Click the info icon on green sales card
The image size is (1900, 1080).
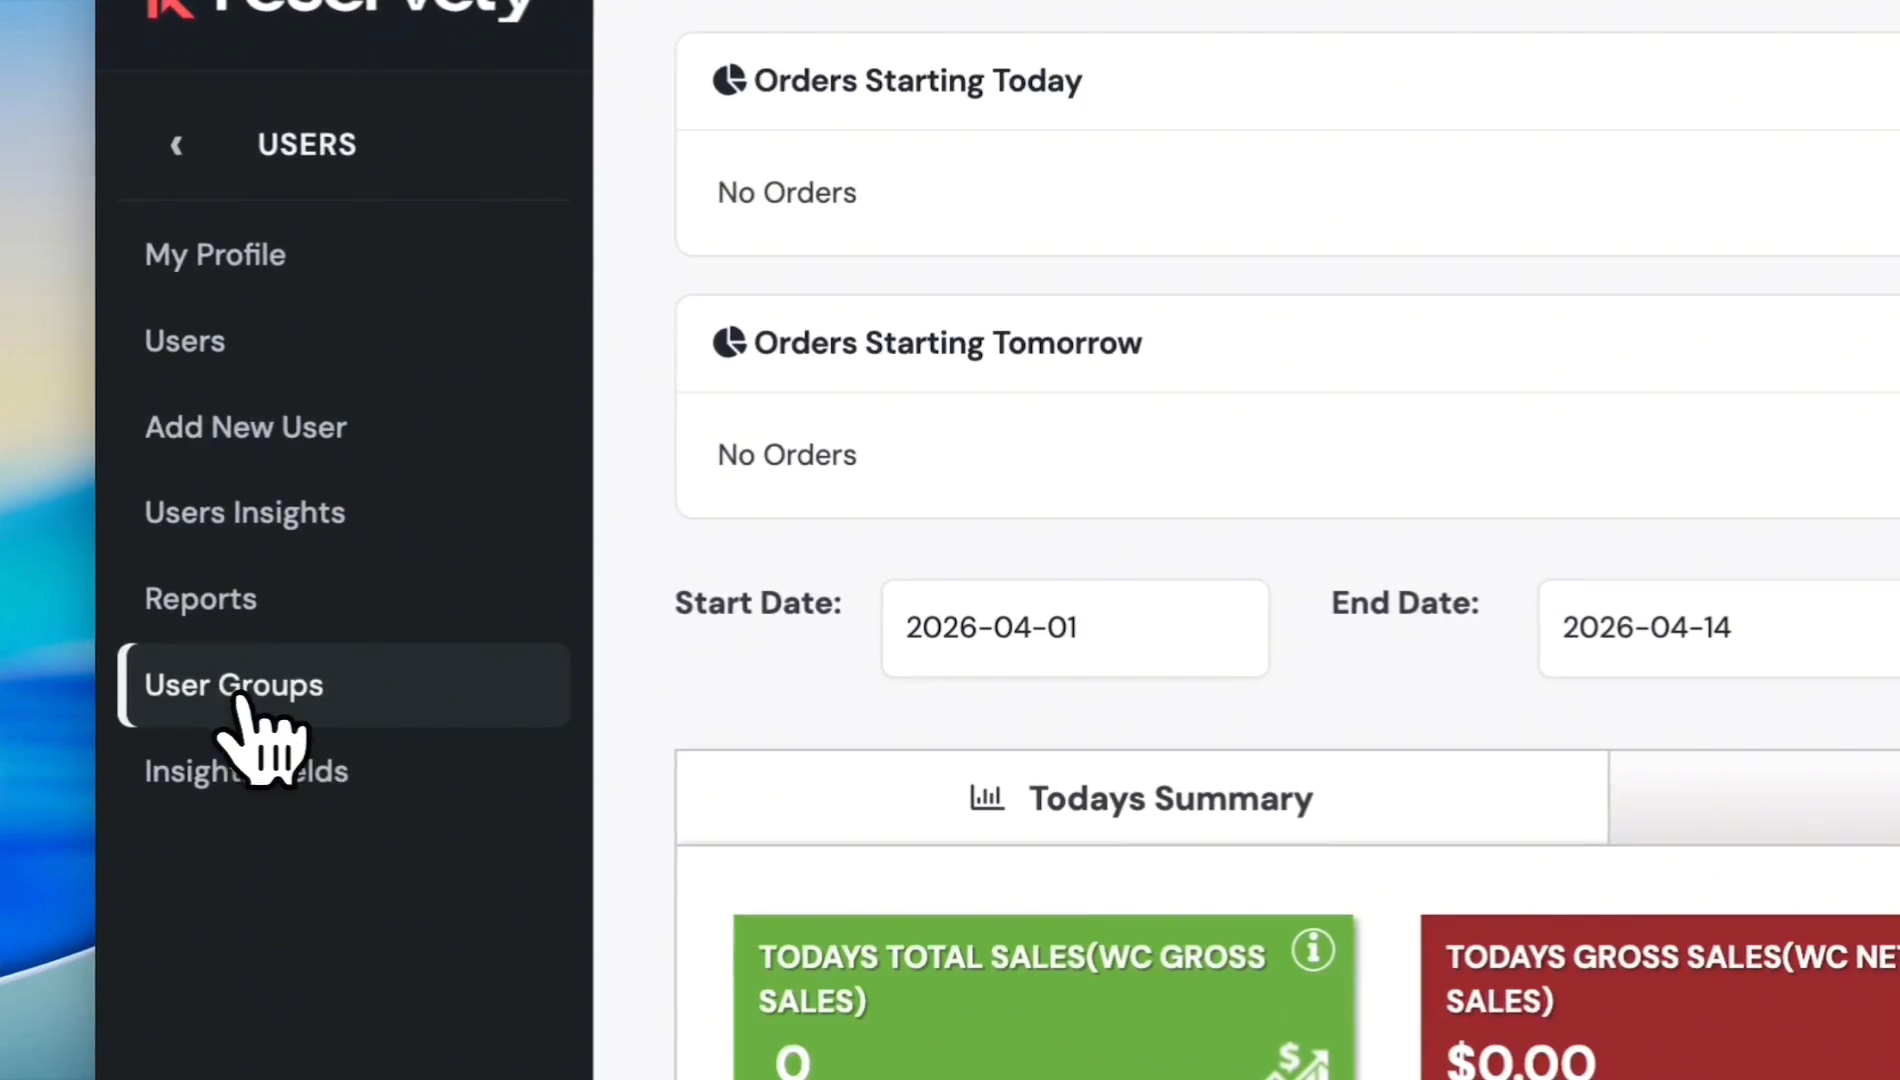pos(1312,949)
